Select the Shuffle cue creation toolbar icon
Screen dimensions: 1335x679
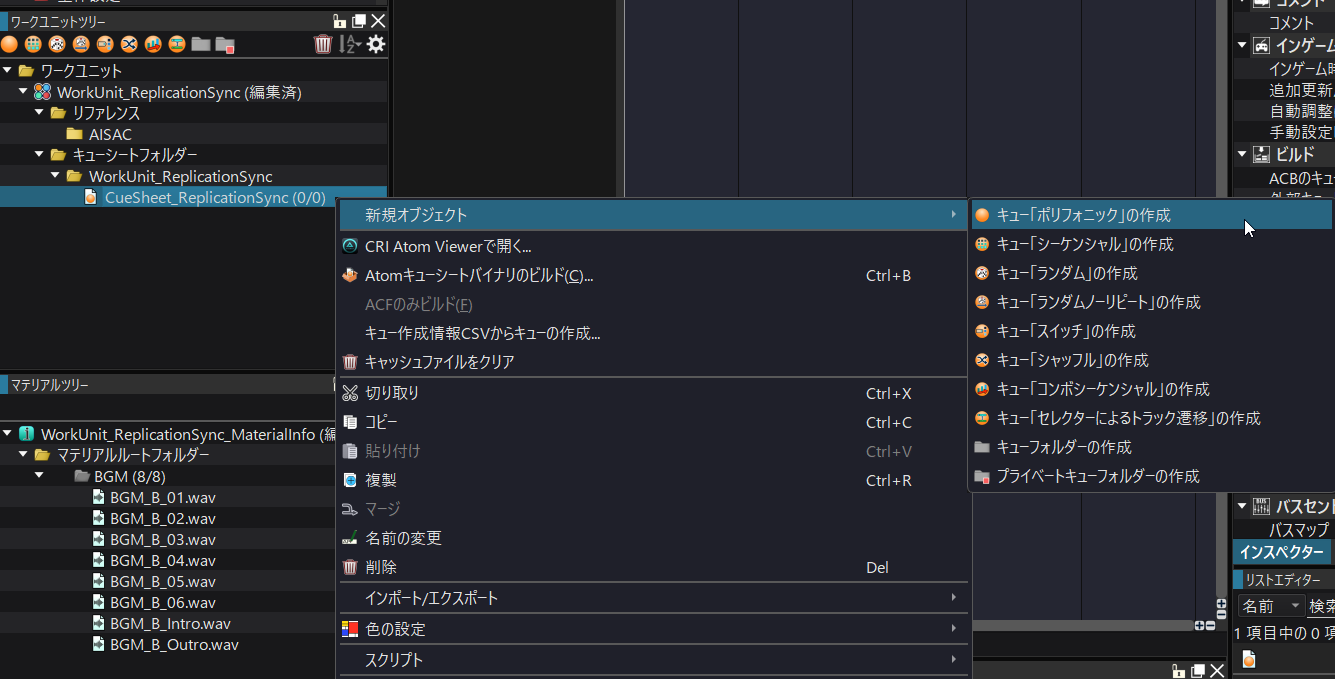(x=128, y=44)
